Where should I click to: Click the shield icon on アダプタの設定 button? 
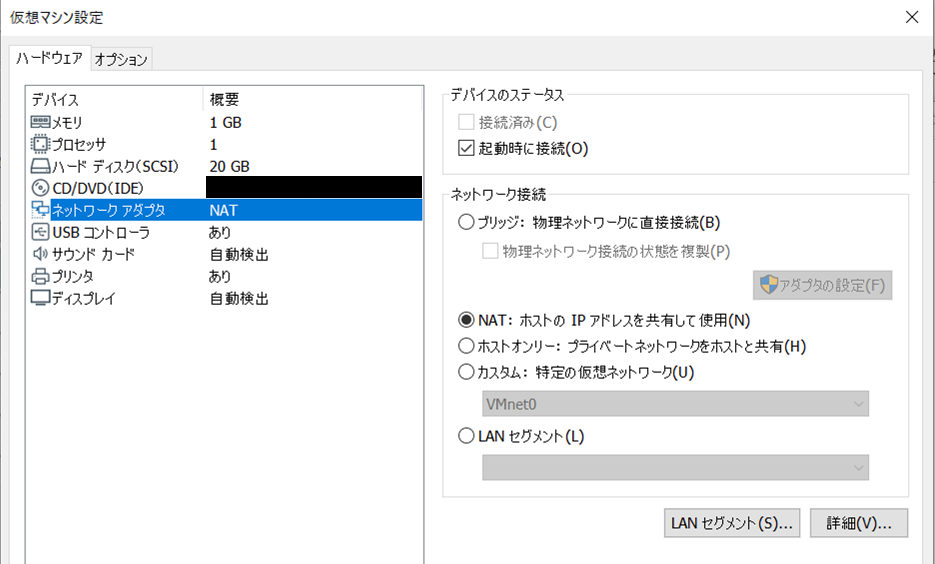click(x=769, y=285)
